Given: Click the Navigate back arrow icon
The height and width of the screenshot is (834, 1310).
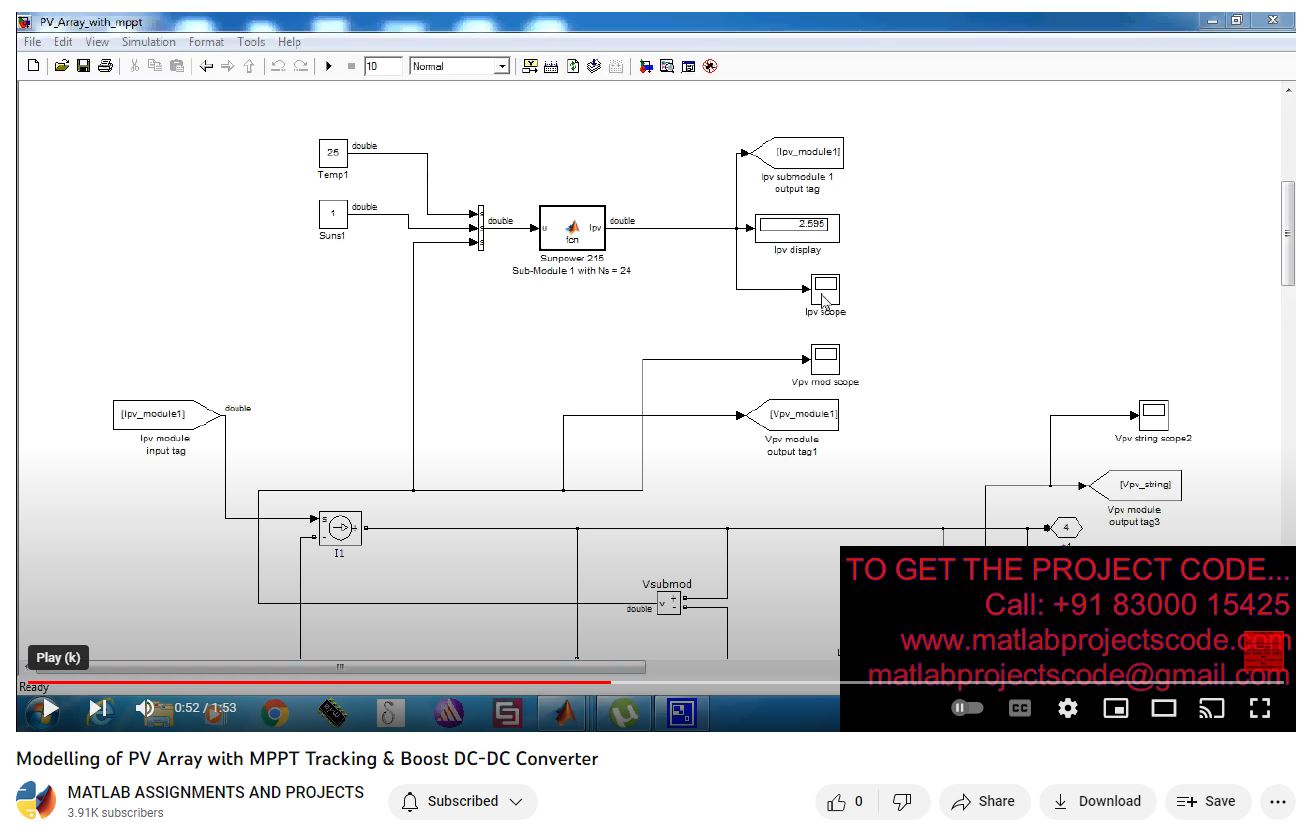Looking at the screenshot, I should (206, 66).
